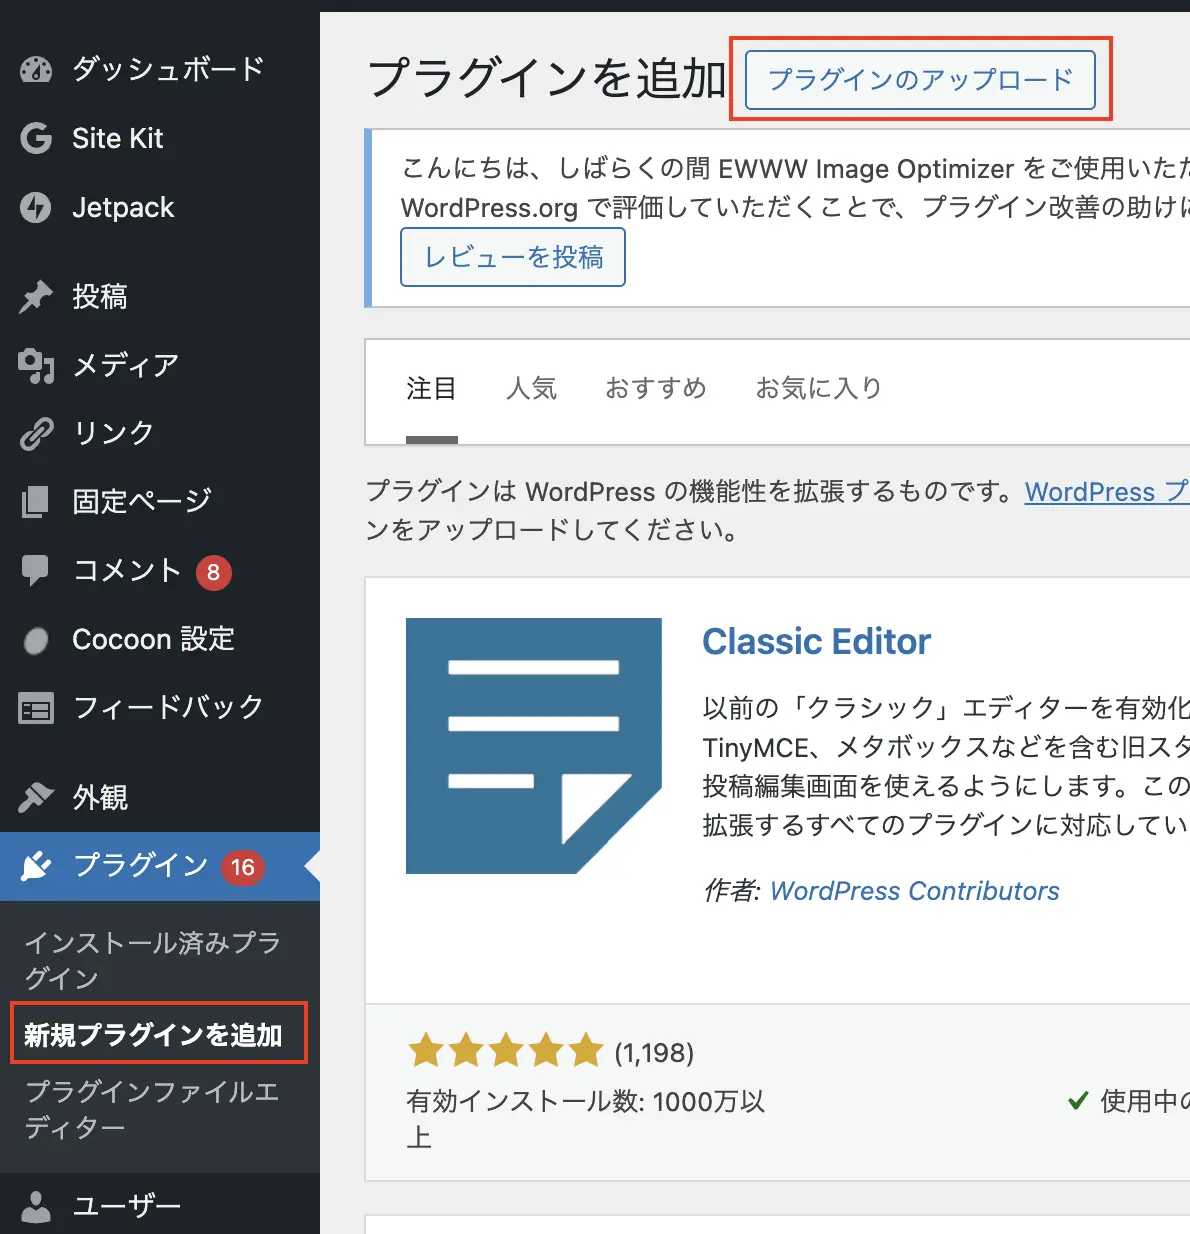Switch to the お気に入り tab

coord(819,388)
